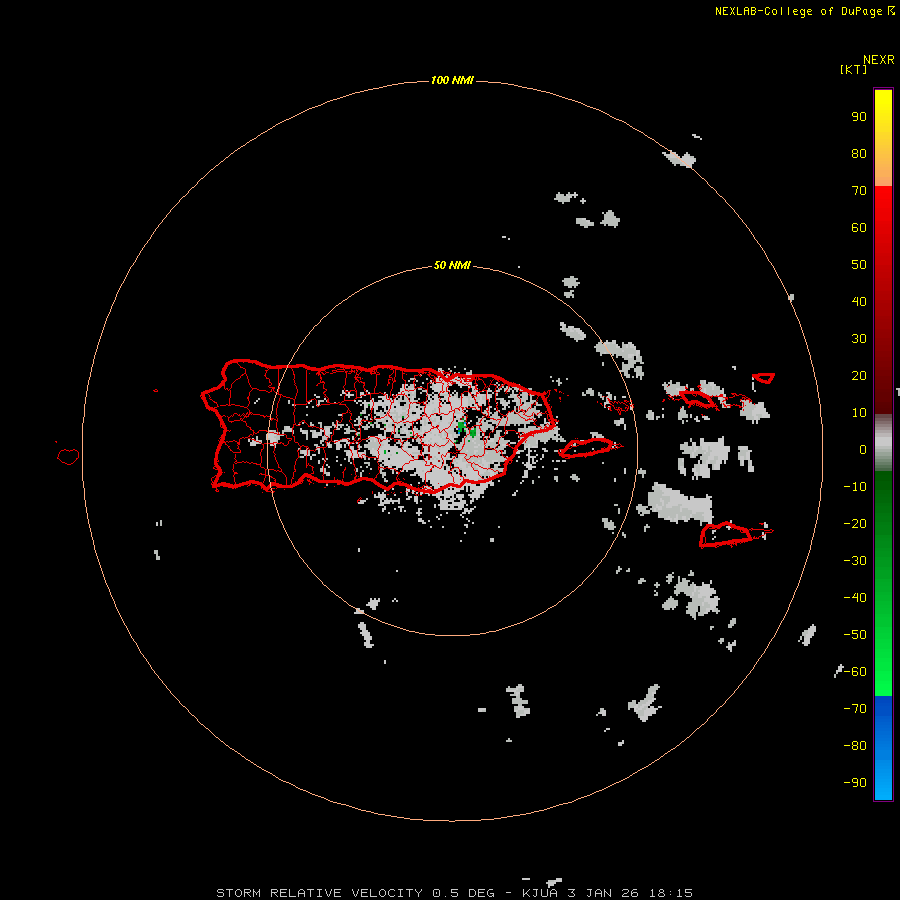Click the [KT] units label
900x900 pixels.
click(853, 69)
